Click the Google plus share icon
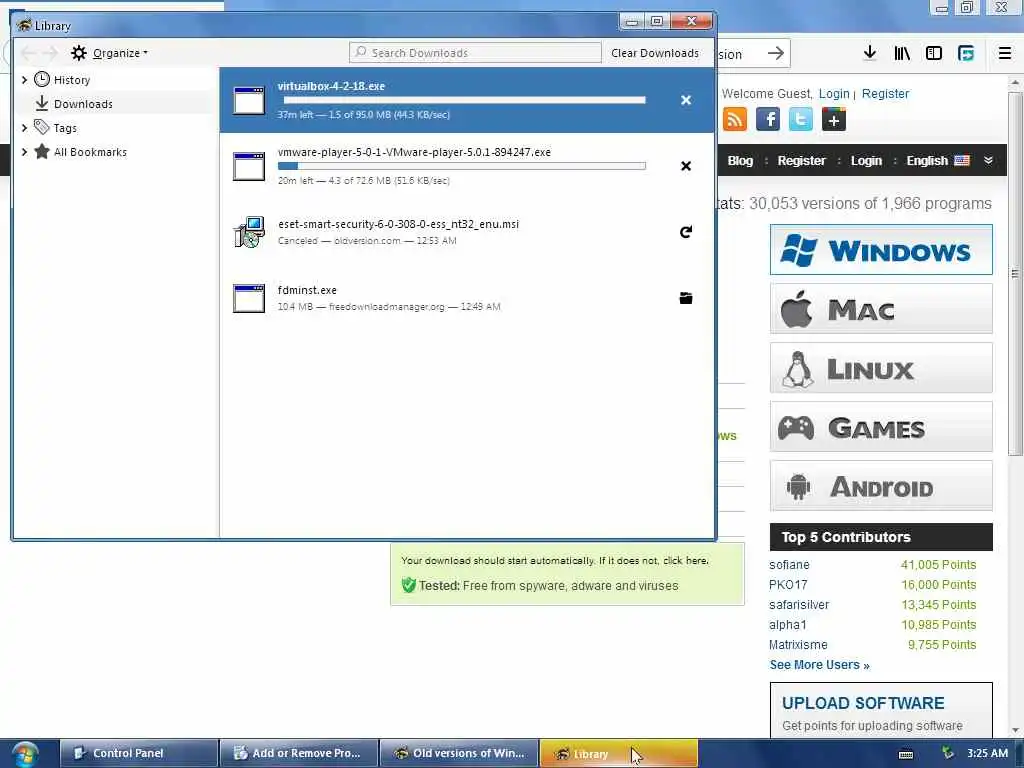1024x768 pixels. coord(834,120)
